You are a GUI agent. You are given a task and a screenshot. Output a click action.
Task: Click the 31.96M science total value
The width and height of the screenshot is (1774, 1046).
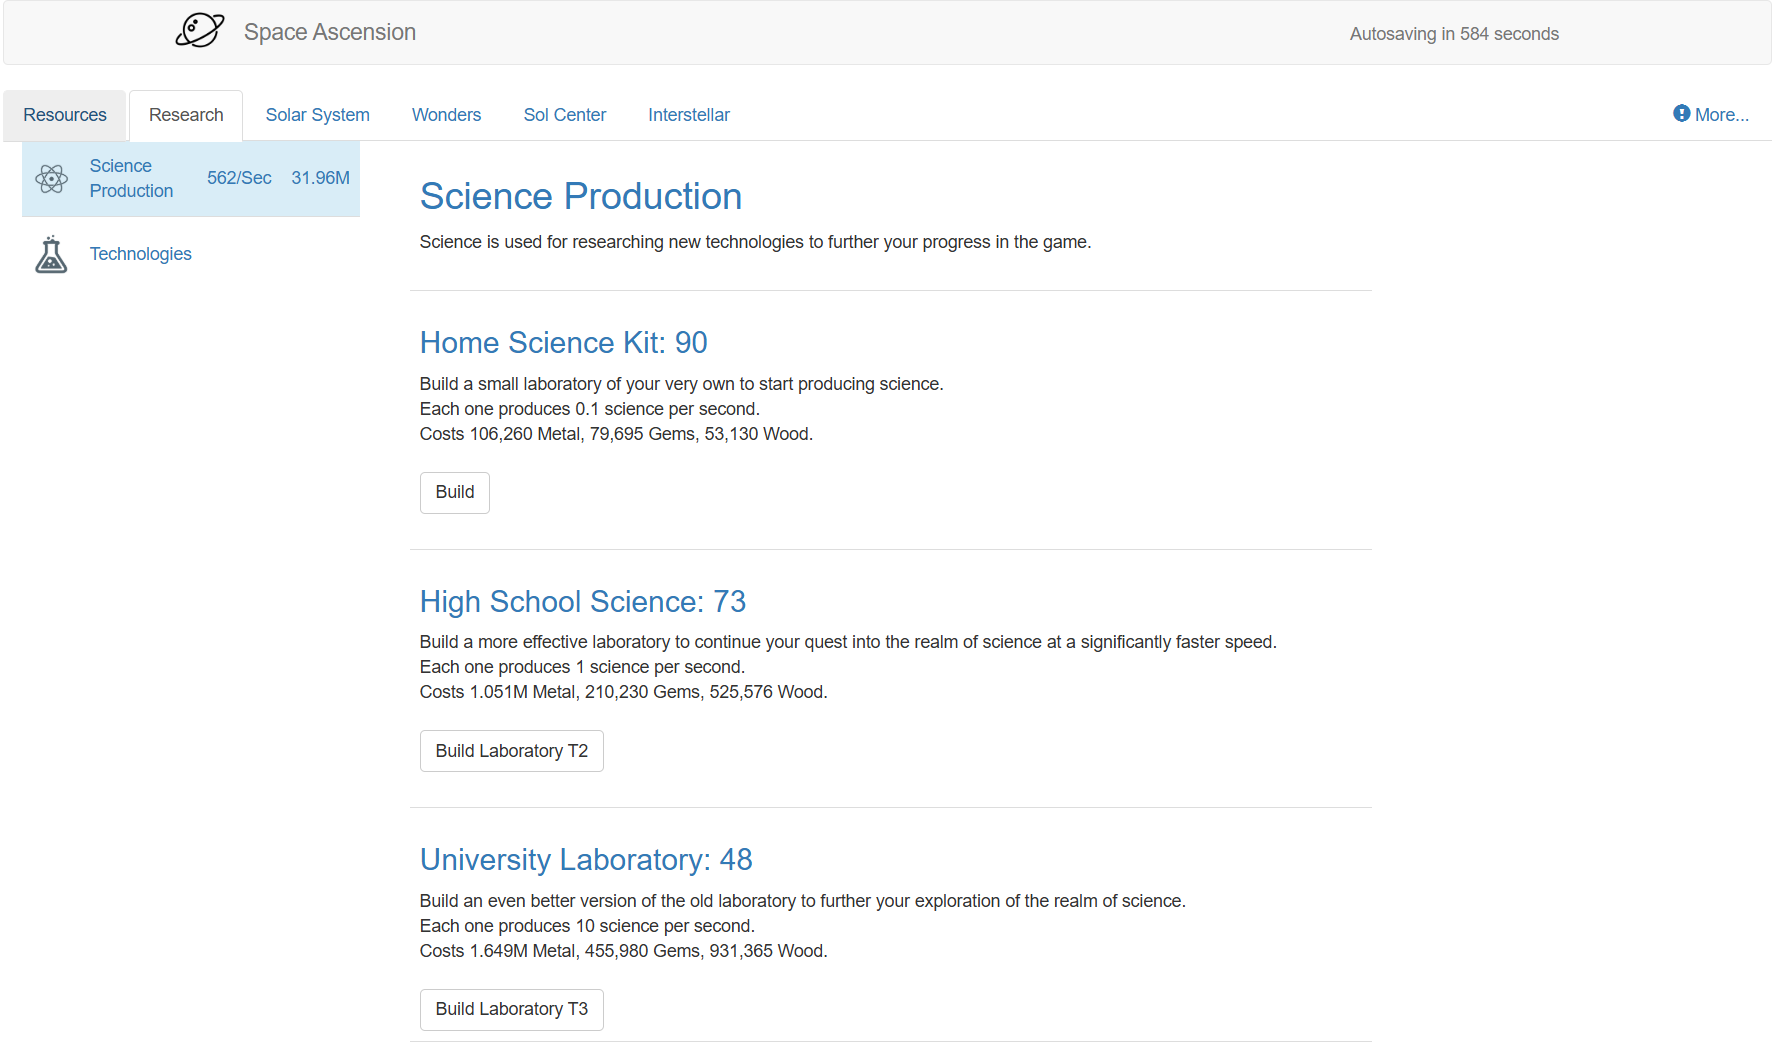[320, 178]
